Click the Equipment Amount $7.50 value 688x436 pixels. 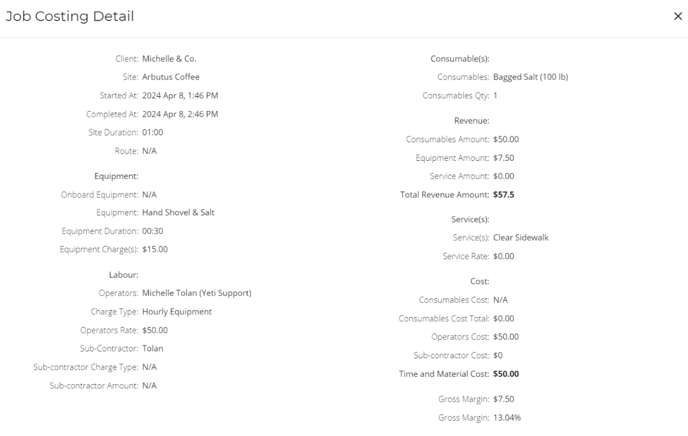(x=504, y=158)
